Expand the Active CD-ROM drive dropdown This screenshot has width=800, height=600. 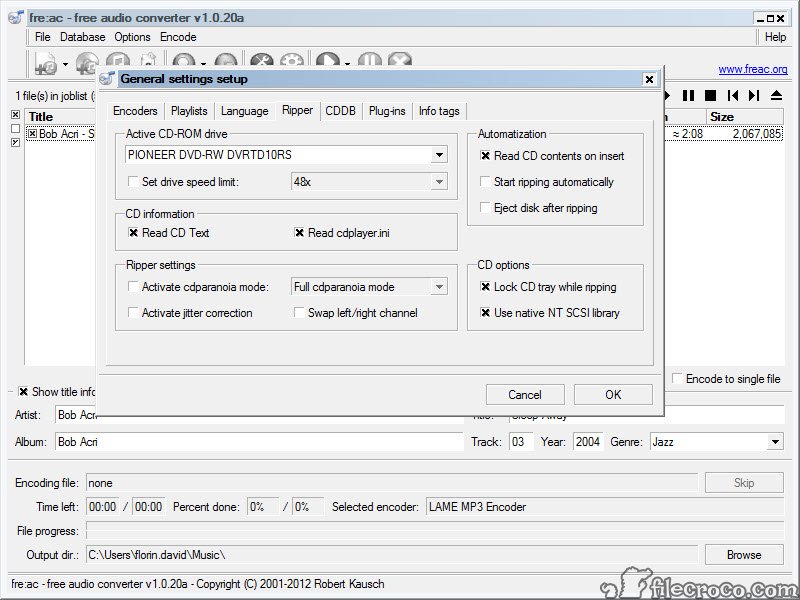coord(439,155)
